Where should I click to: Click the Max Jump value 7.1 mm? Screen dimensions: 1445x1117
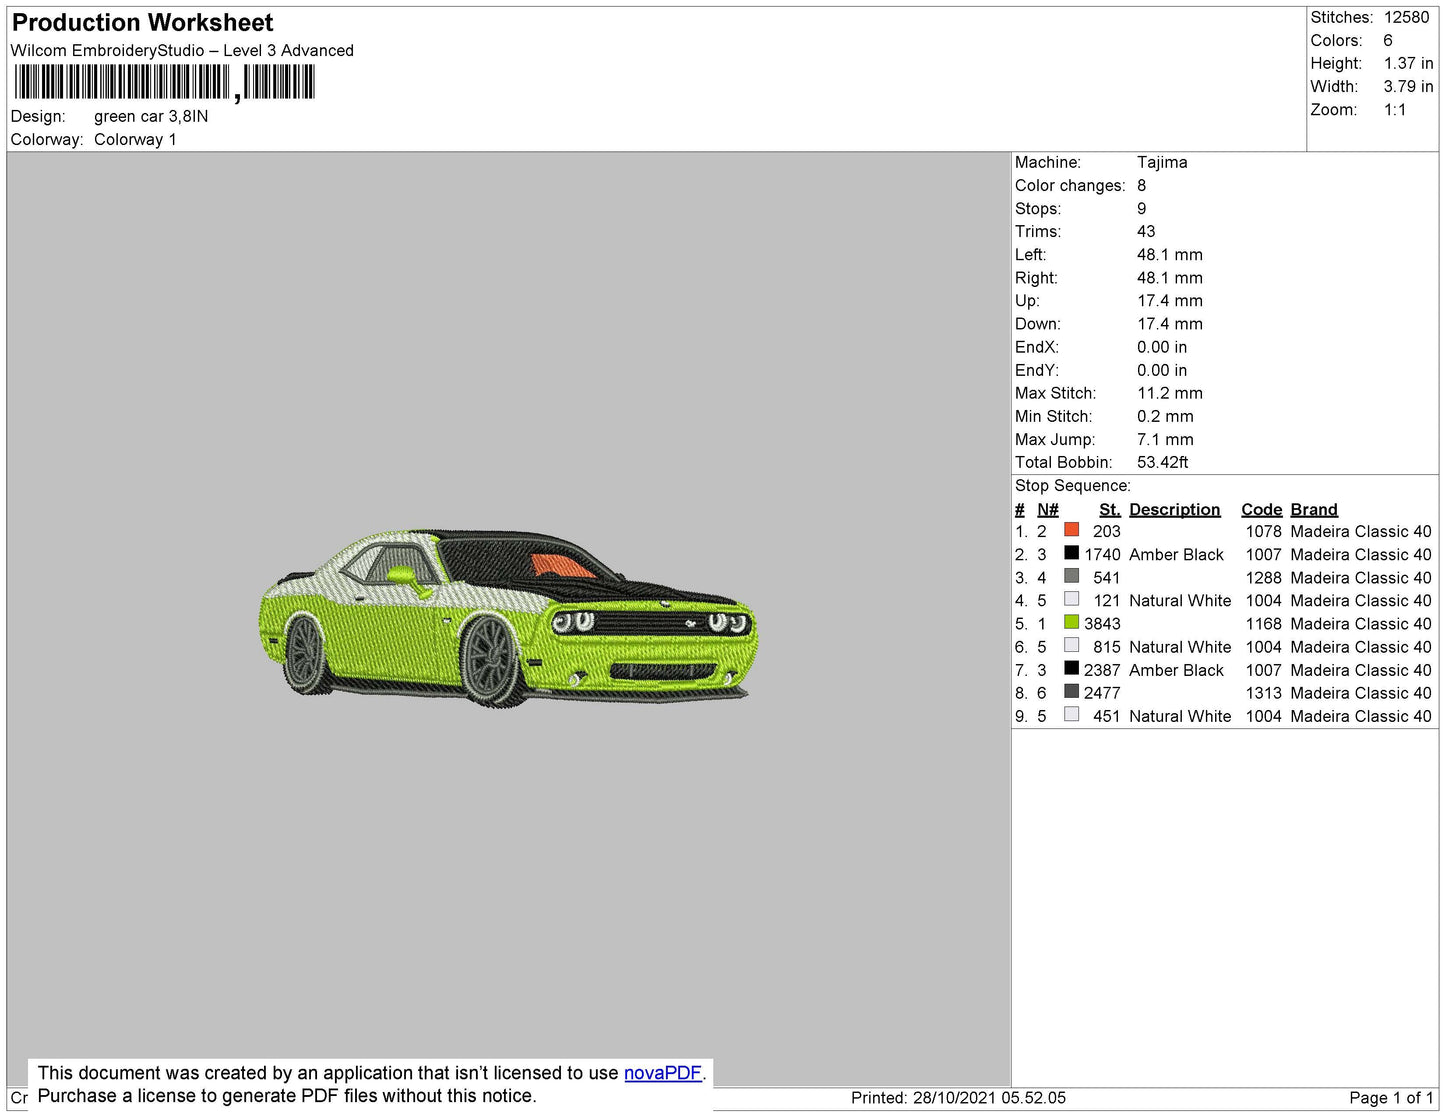coord(1165,439)
